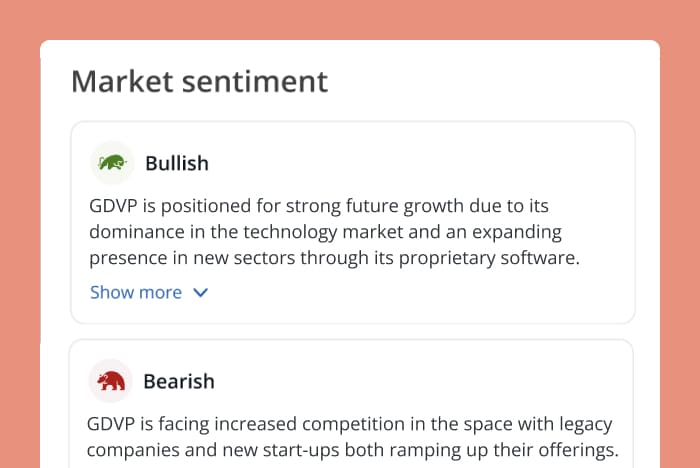Click the red bear icon
Viewport: 700px width, 468px height.
point(111,381)
